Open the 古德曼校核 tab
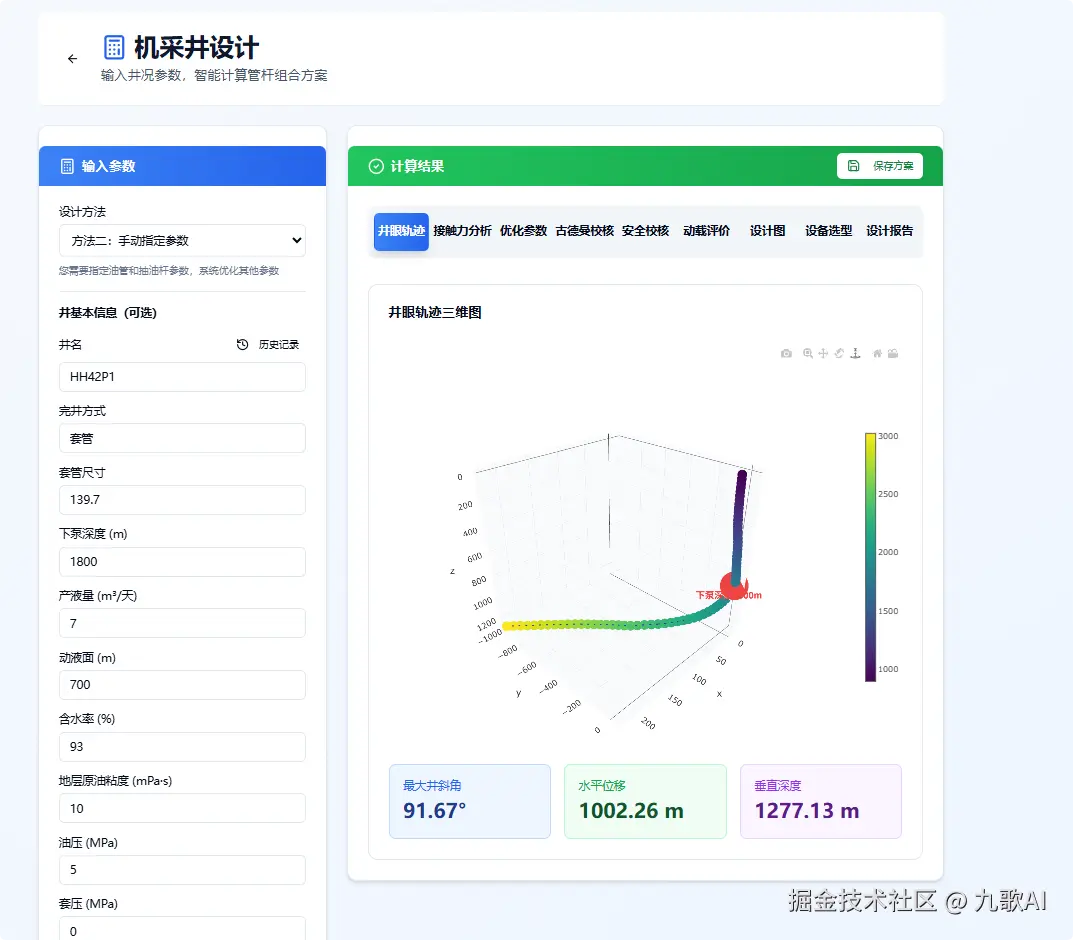Screen dimensions: 1073x940 pyautogui.click(x=584, y=231)
